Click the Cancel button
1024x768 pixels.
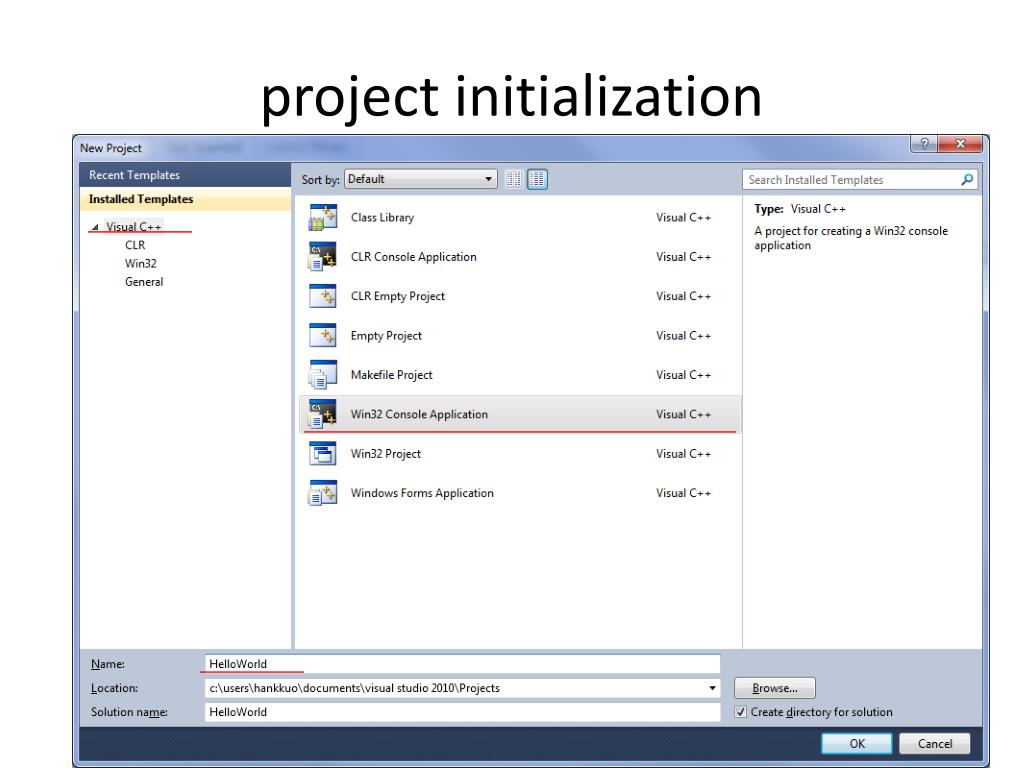click(x=935, y=743)
